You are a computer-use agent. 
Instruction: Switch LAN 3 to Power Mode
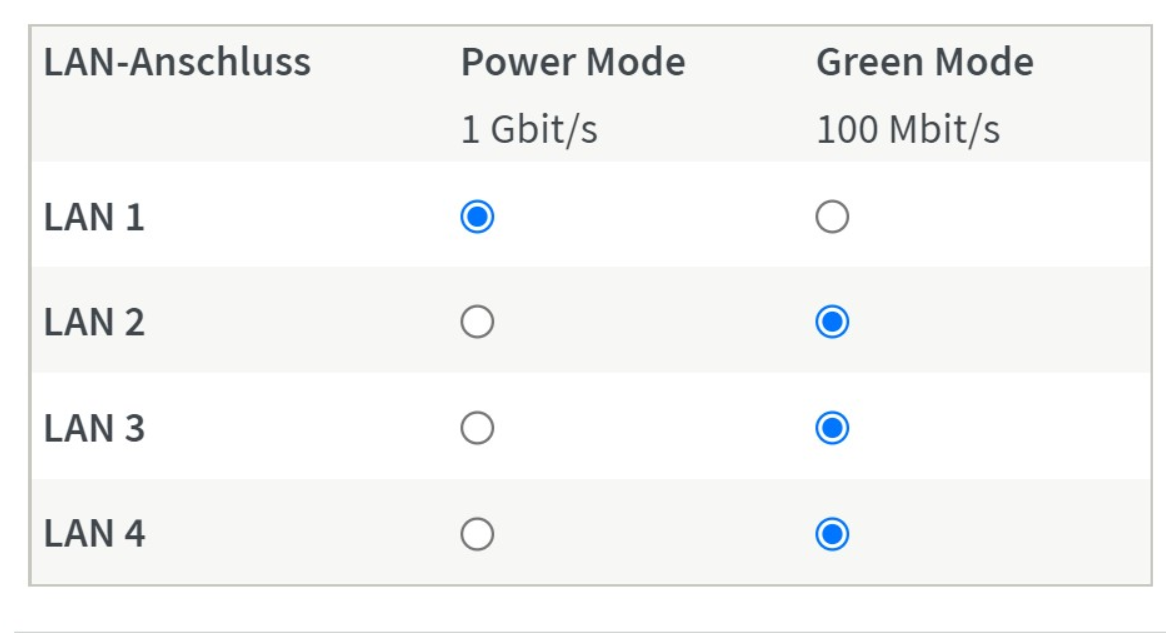[x=477, y=428]
